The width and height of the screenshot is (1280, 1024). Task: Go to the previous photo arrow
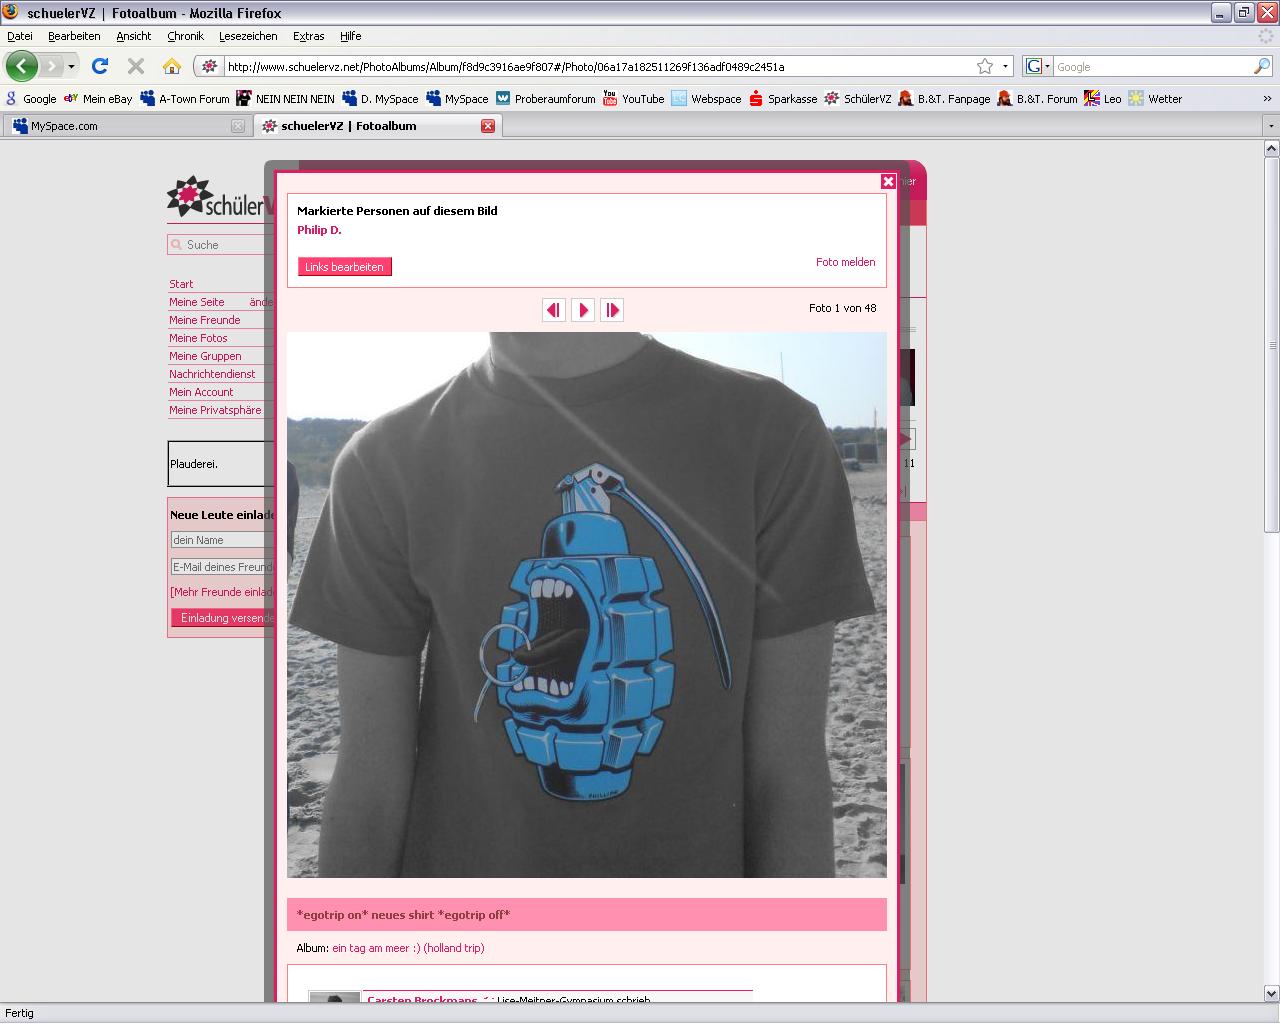(553, 310)
